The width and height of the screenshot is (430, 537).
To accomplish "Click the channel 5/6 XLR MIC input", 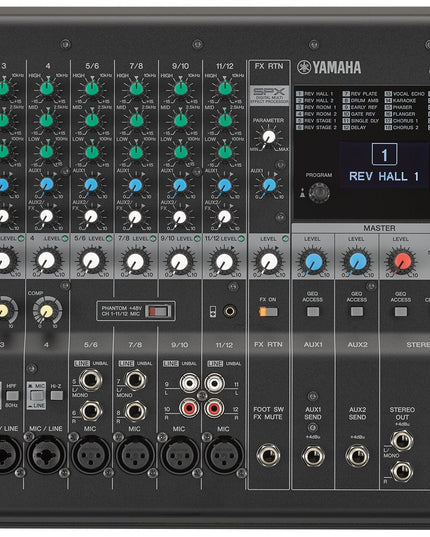I will click(x=91, y=454).
